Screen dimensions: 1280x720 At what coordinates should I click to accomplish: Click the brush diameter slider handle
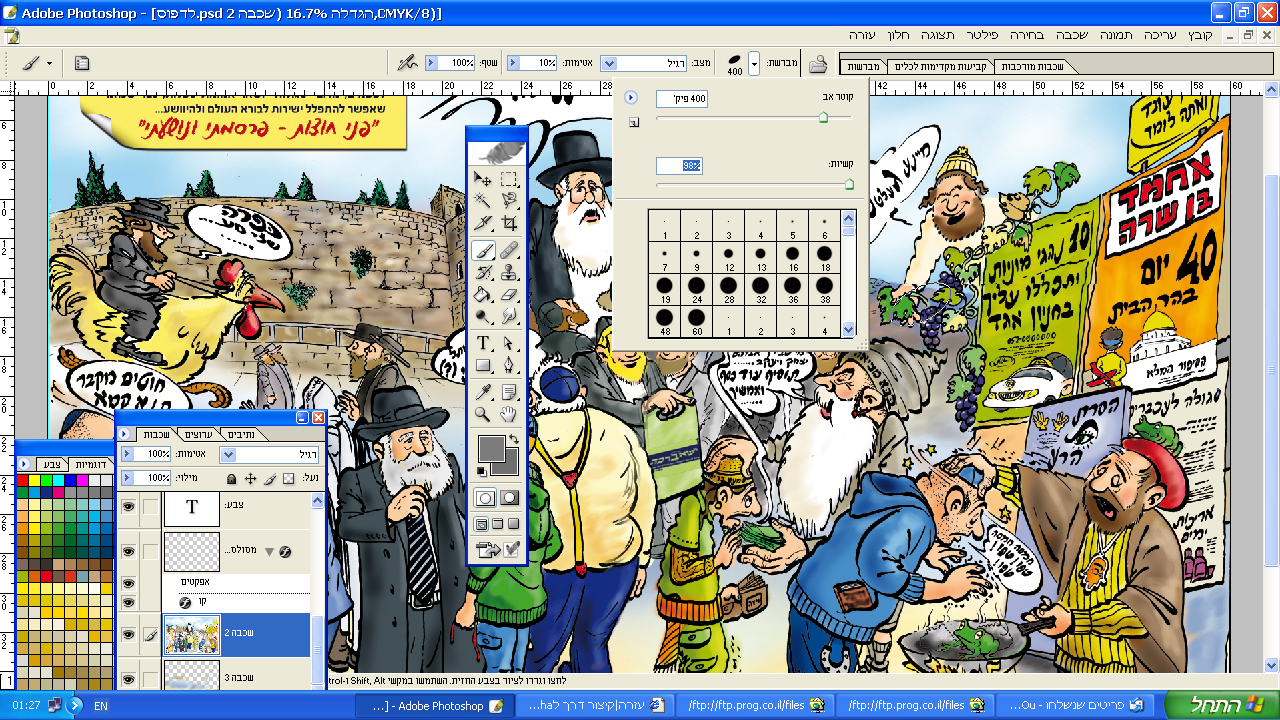point(823,117)
